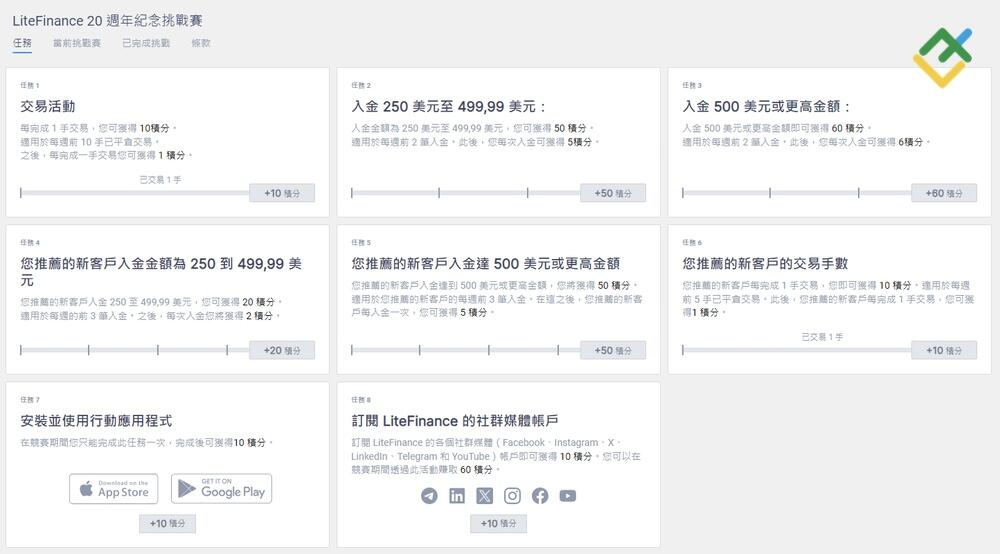The image size is (1000, 554).
Task: Click +60 積分 button in 任務 3 card
Action: click(x=944, y=193)
